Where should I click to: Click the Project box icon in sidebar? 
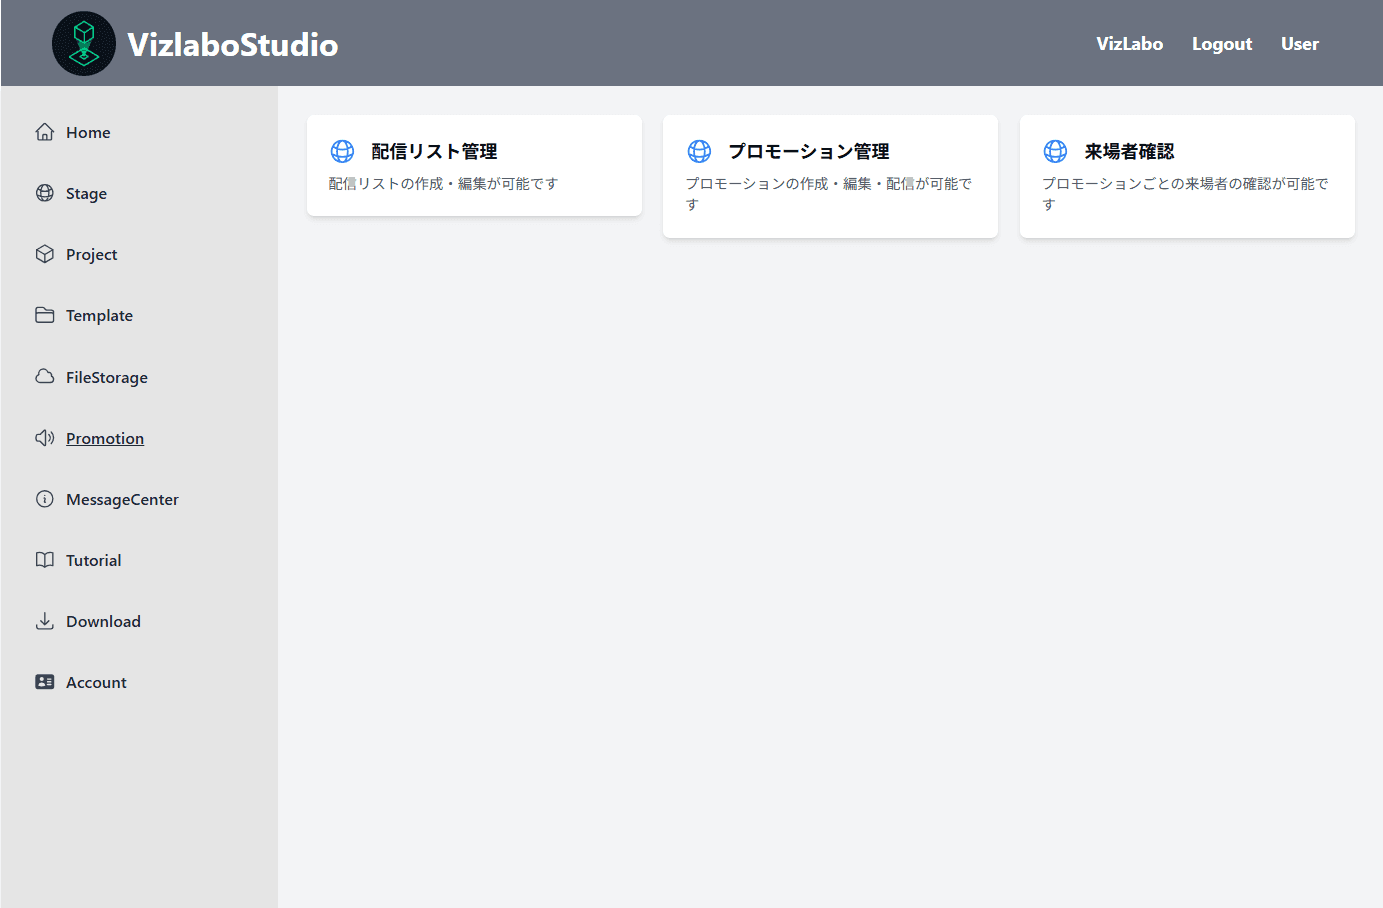(45, 254)
